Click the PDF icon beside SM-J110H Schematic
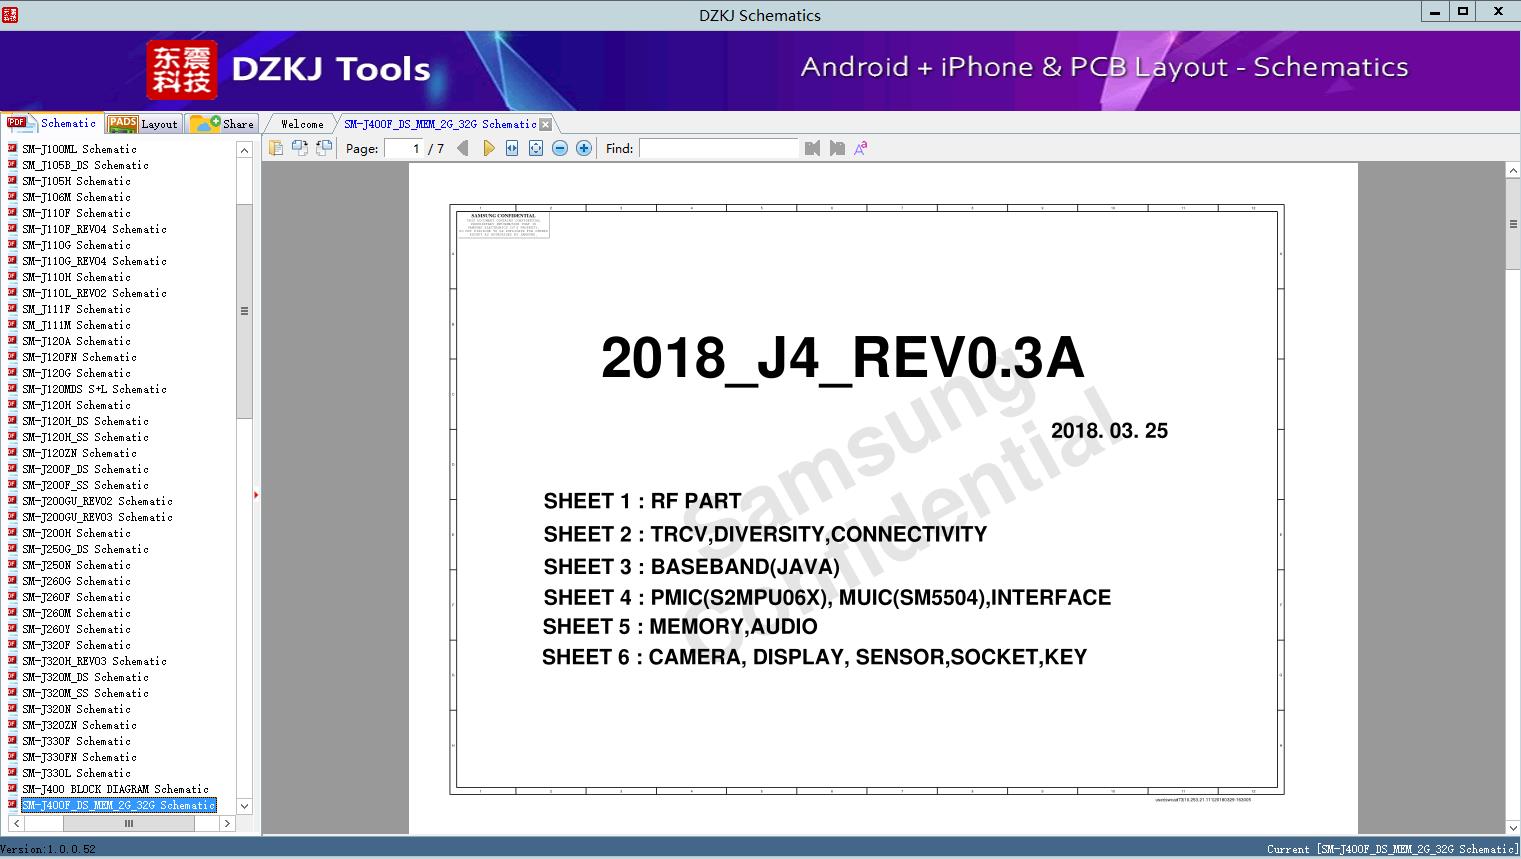1521x859 pixels. pos(13,277)
